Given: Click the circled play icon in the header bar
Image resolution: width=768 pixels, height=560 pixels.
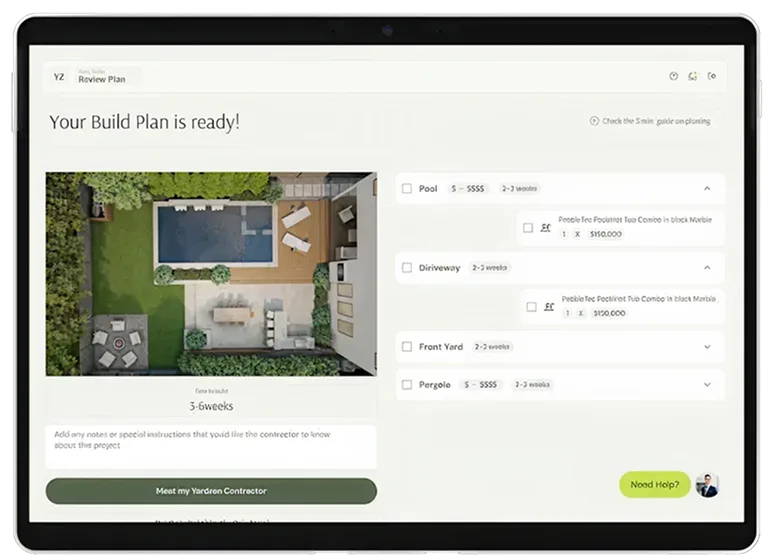Looking at the screenshot, I should (x=673, y=76).
